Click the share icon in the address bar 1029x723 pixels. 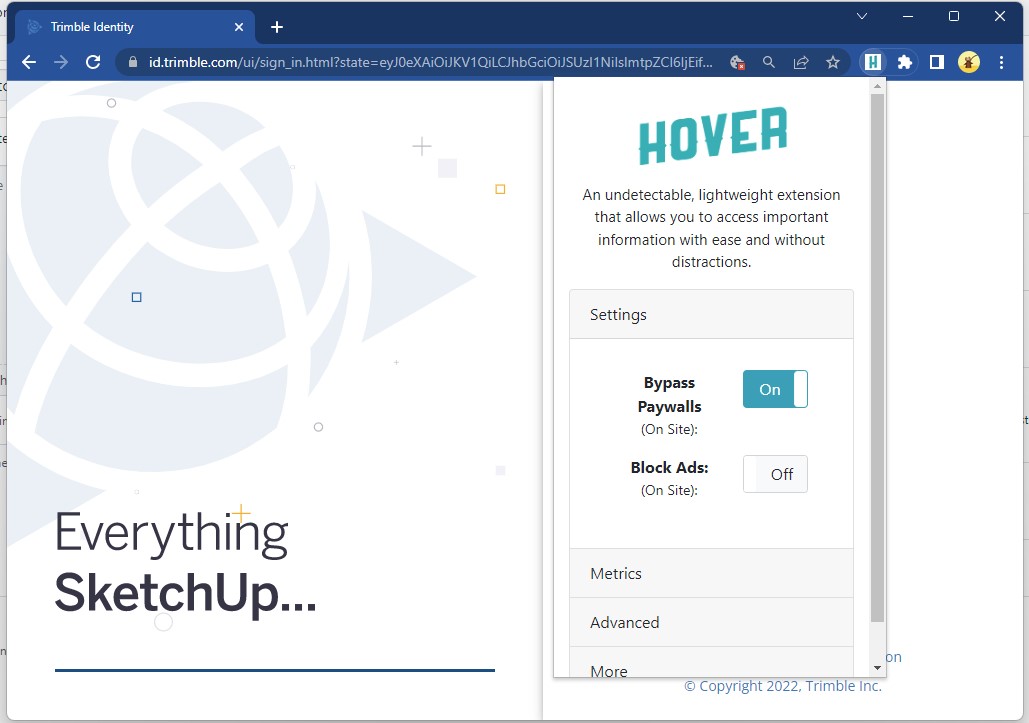tap(801, 62)
